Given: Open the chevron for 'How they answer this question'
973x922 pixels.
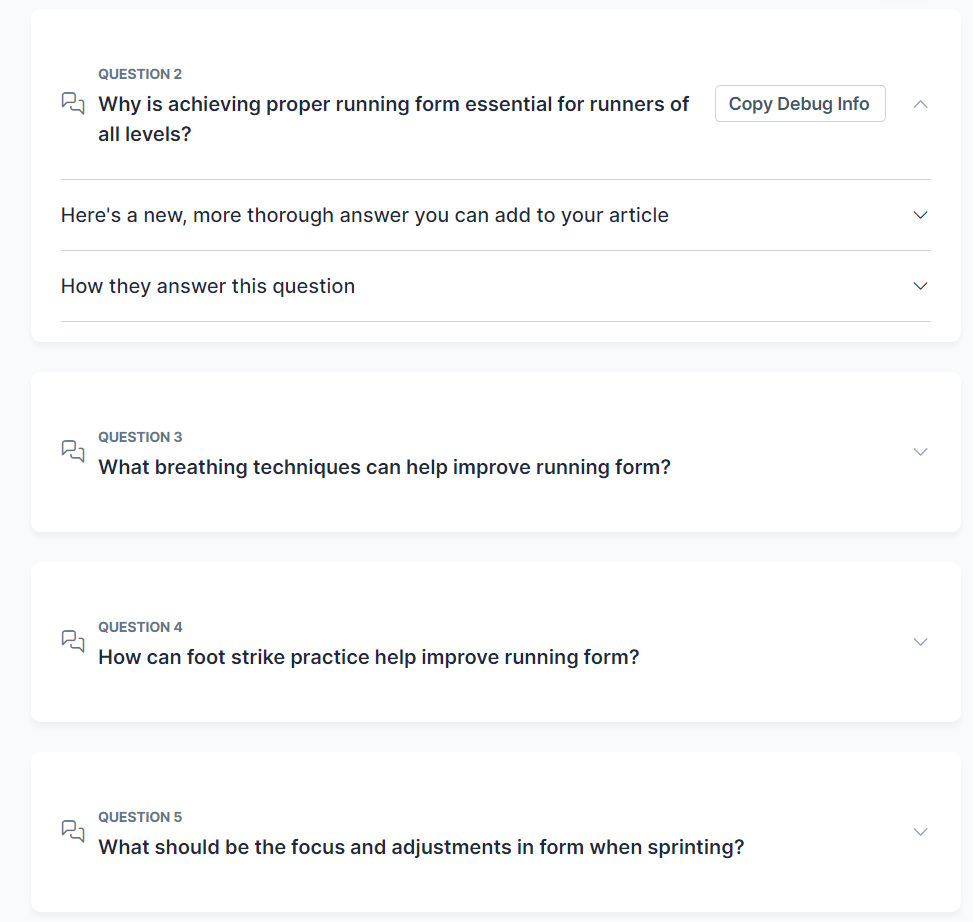Looking at the screenshot, I should click(921, 286).
